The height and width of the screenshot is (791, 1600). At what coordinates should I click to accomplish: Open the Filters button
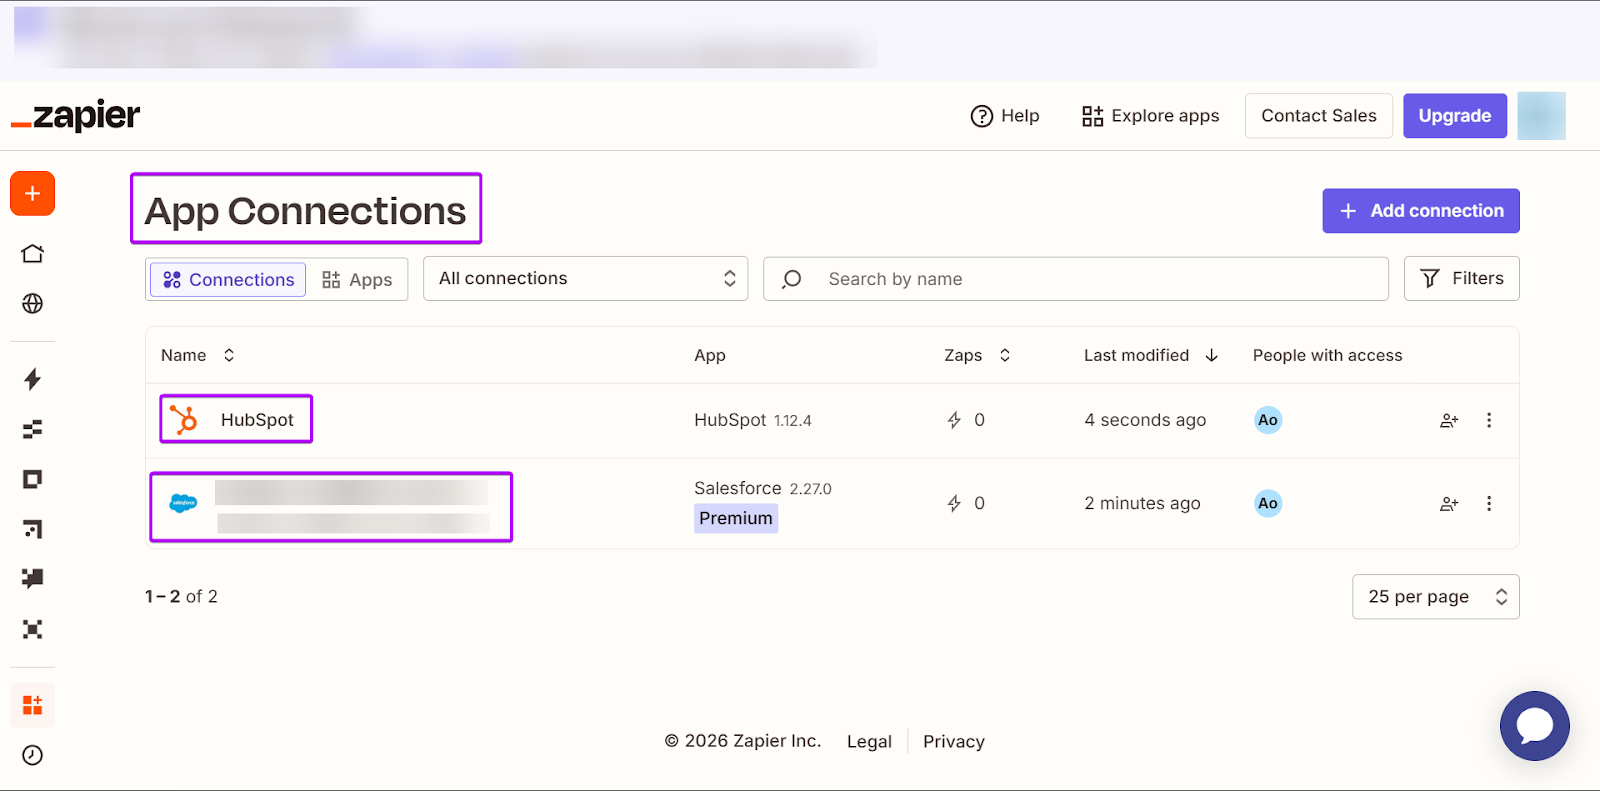point(1461,279)
